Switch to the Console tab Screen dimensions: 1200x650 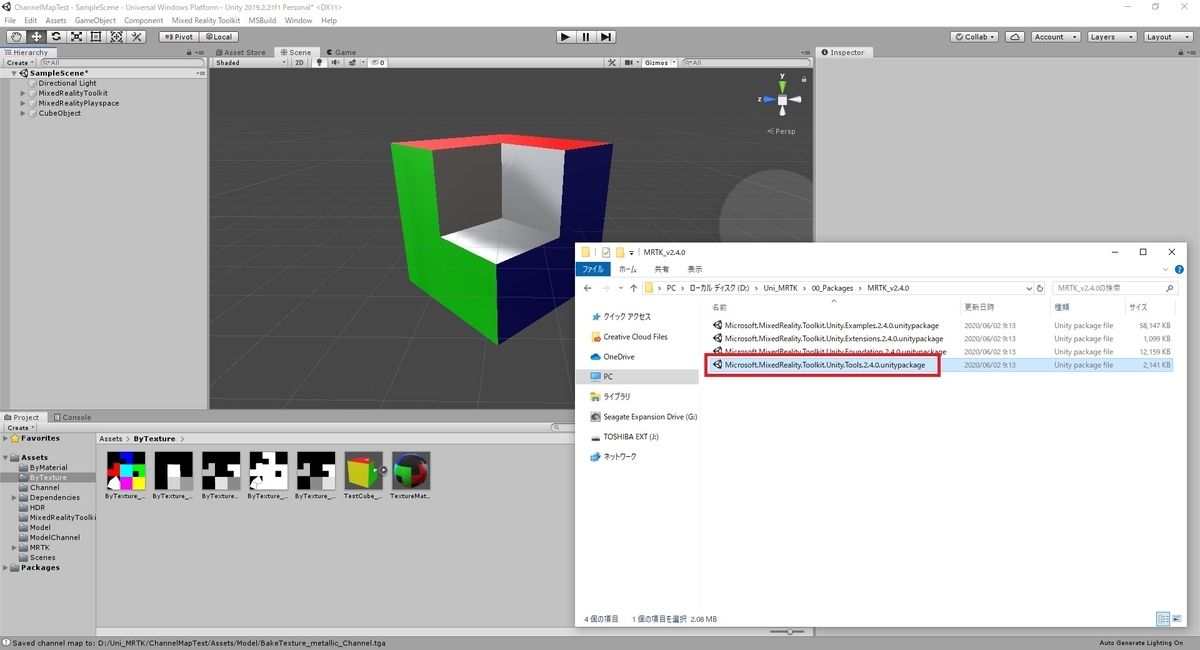click(x=72, y=417)
